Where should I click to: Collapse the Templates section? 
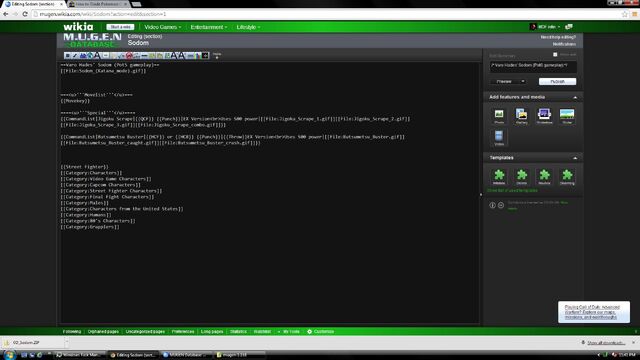(x=575, y=158)
